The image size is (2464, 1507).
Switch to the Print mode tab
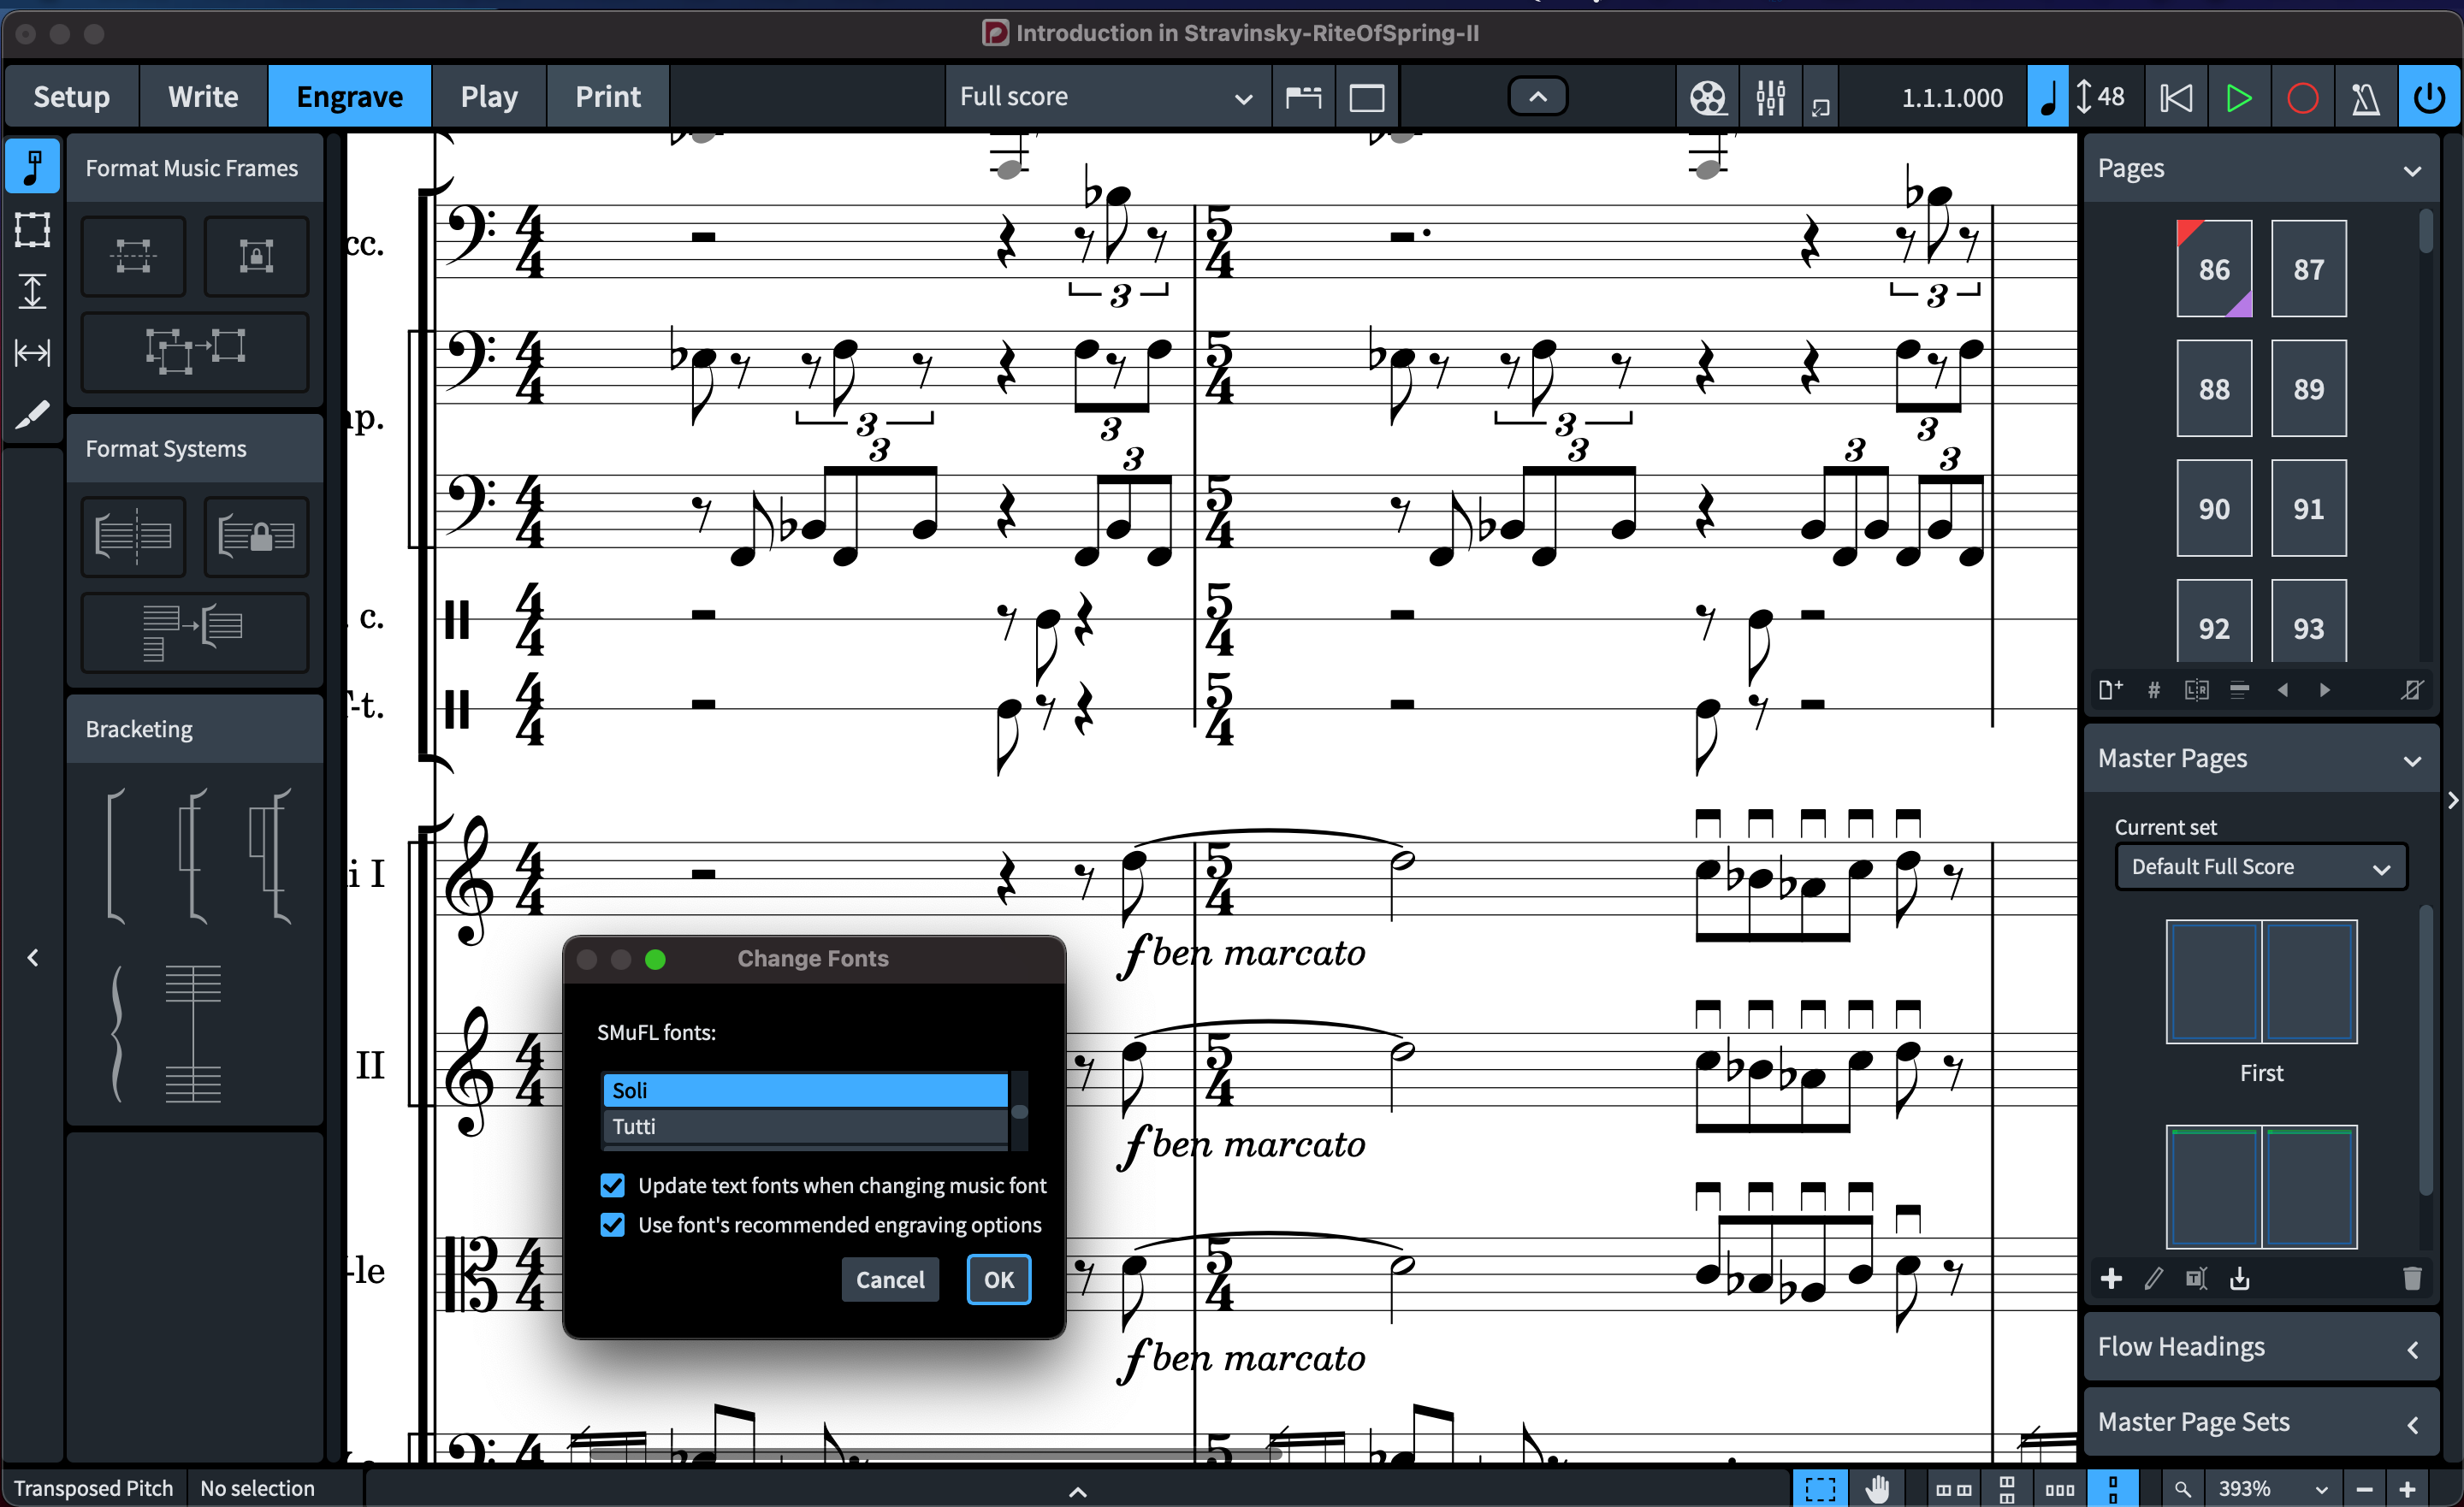(607, 97)
